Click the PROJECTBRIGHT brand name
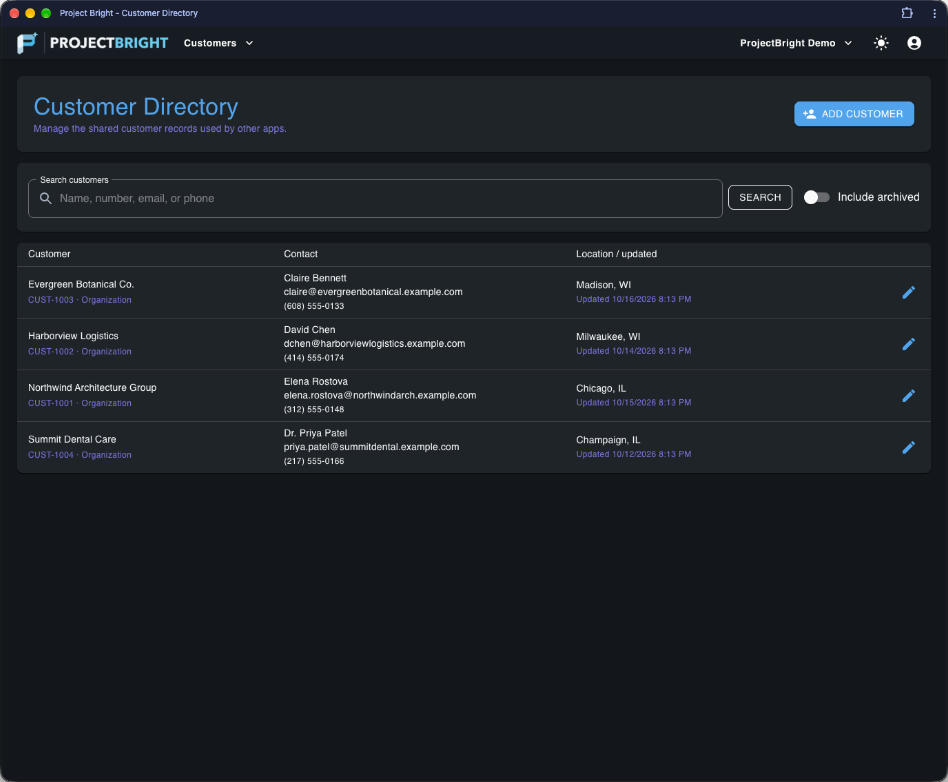This screenshot has height=782, width=948. [x=109, y=43]
